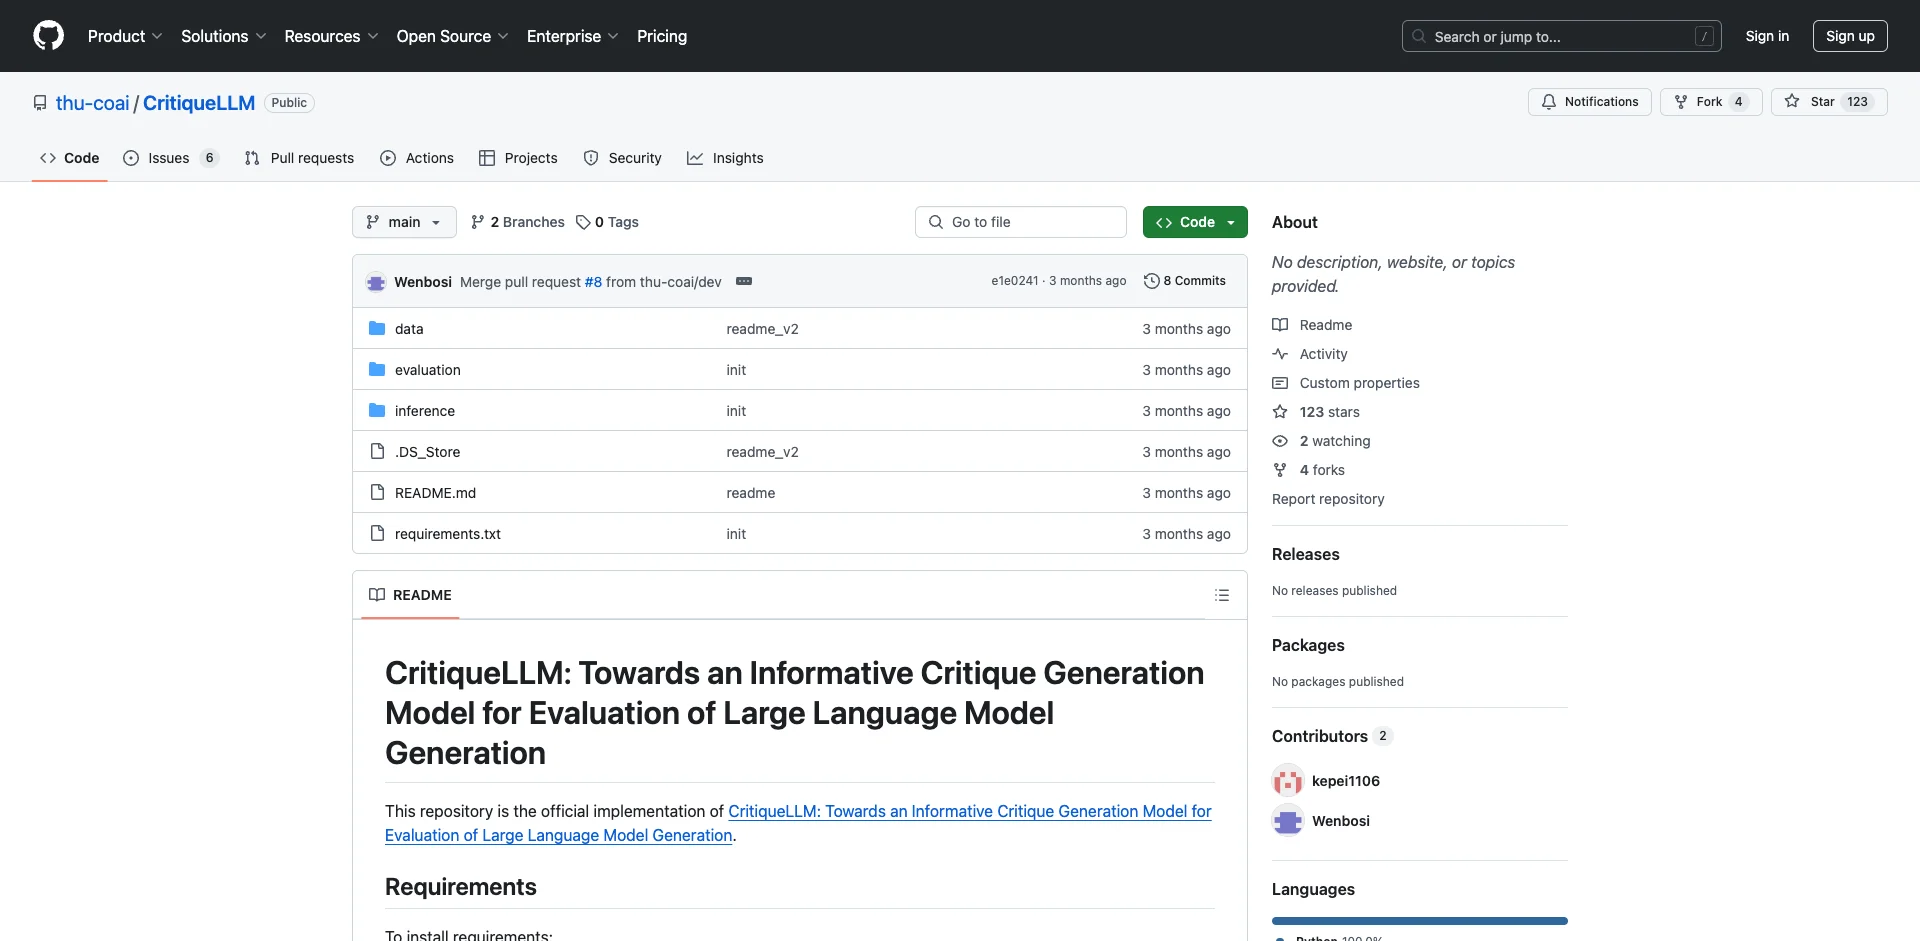
Task: Open the Pull requests tab
Action: point(299,158)
